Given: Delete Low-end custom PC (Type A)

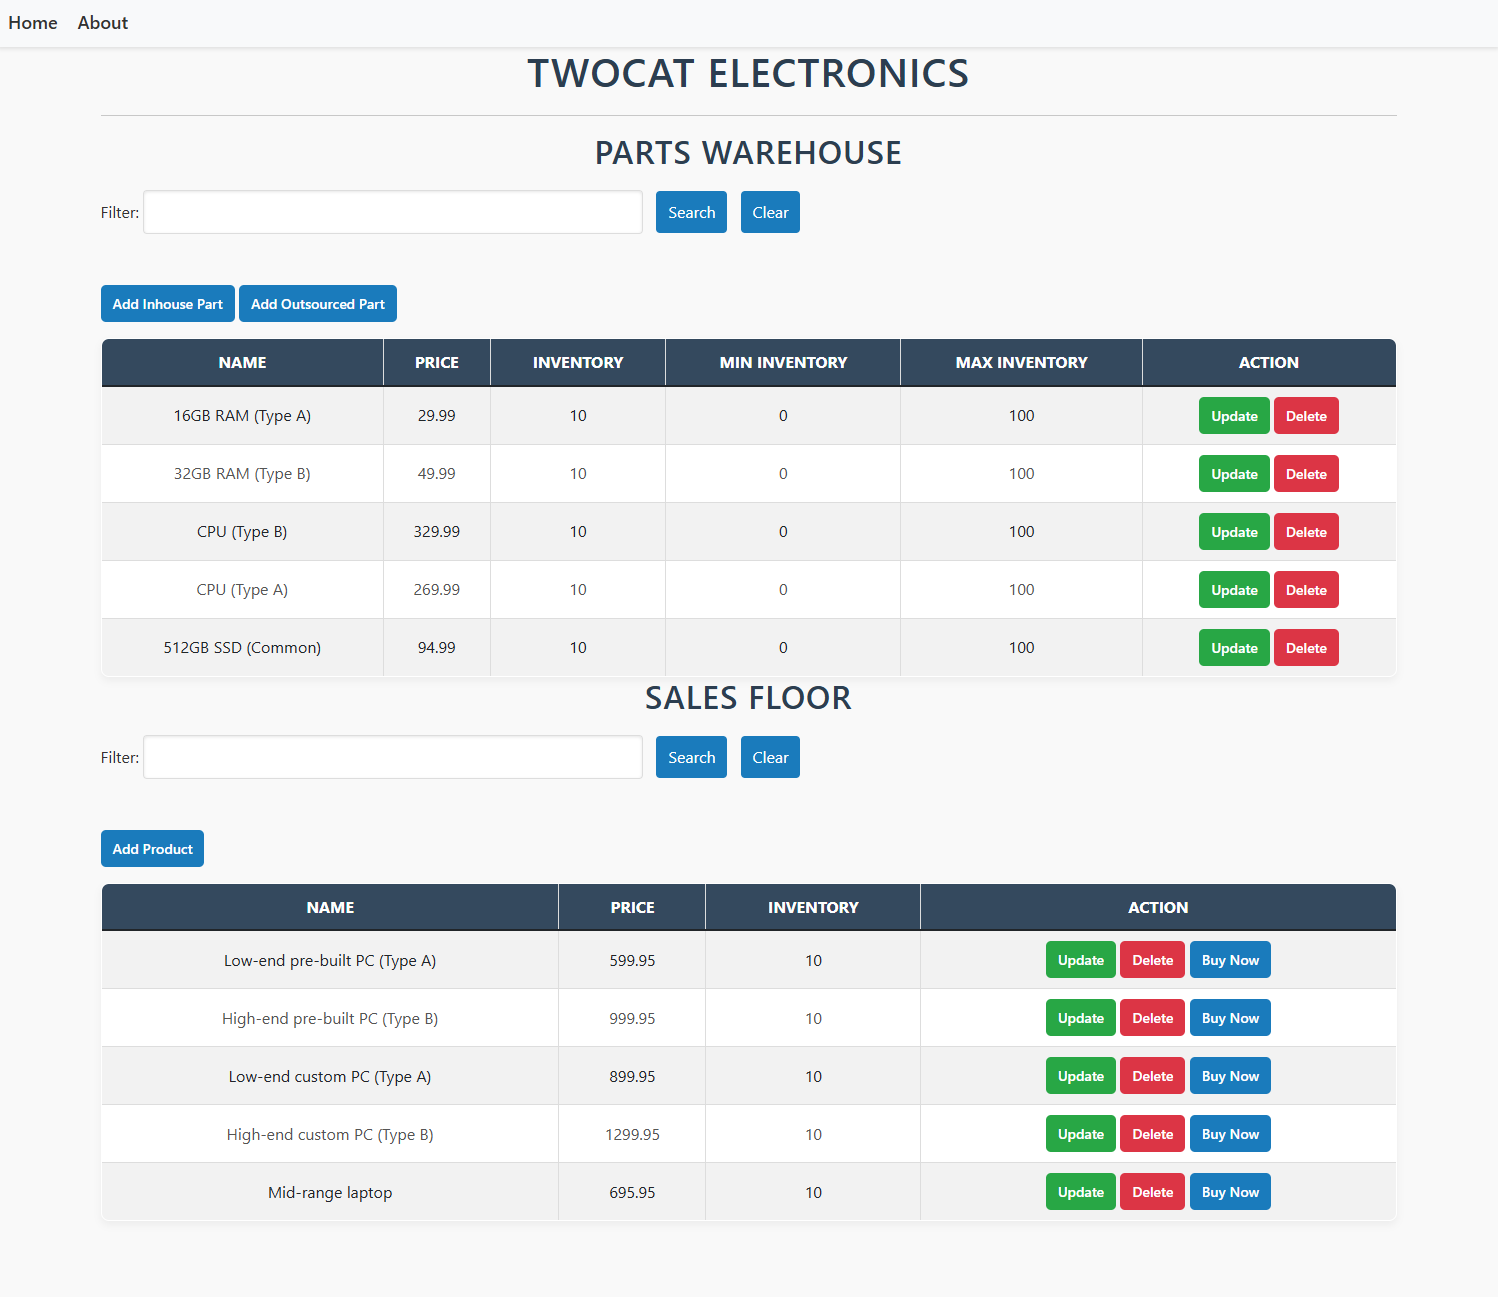Looking at the screenshot, I should click(x=1153, y=1076).
